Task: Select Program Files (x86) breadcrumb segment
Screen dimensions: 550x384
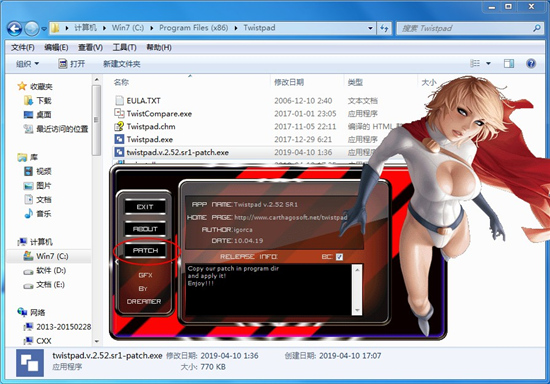Action: [193, 28]
